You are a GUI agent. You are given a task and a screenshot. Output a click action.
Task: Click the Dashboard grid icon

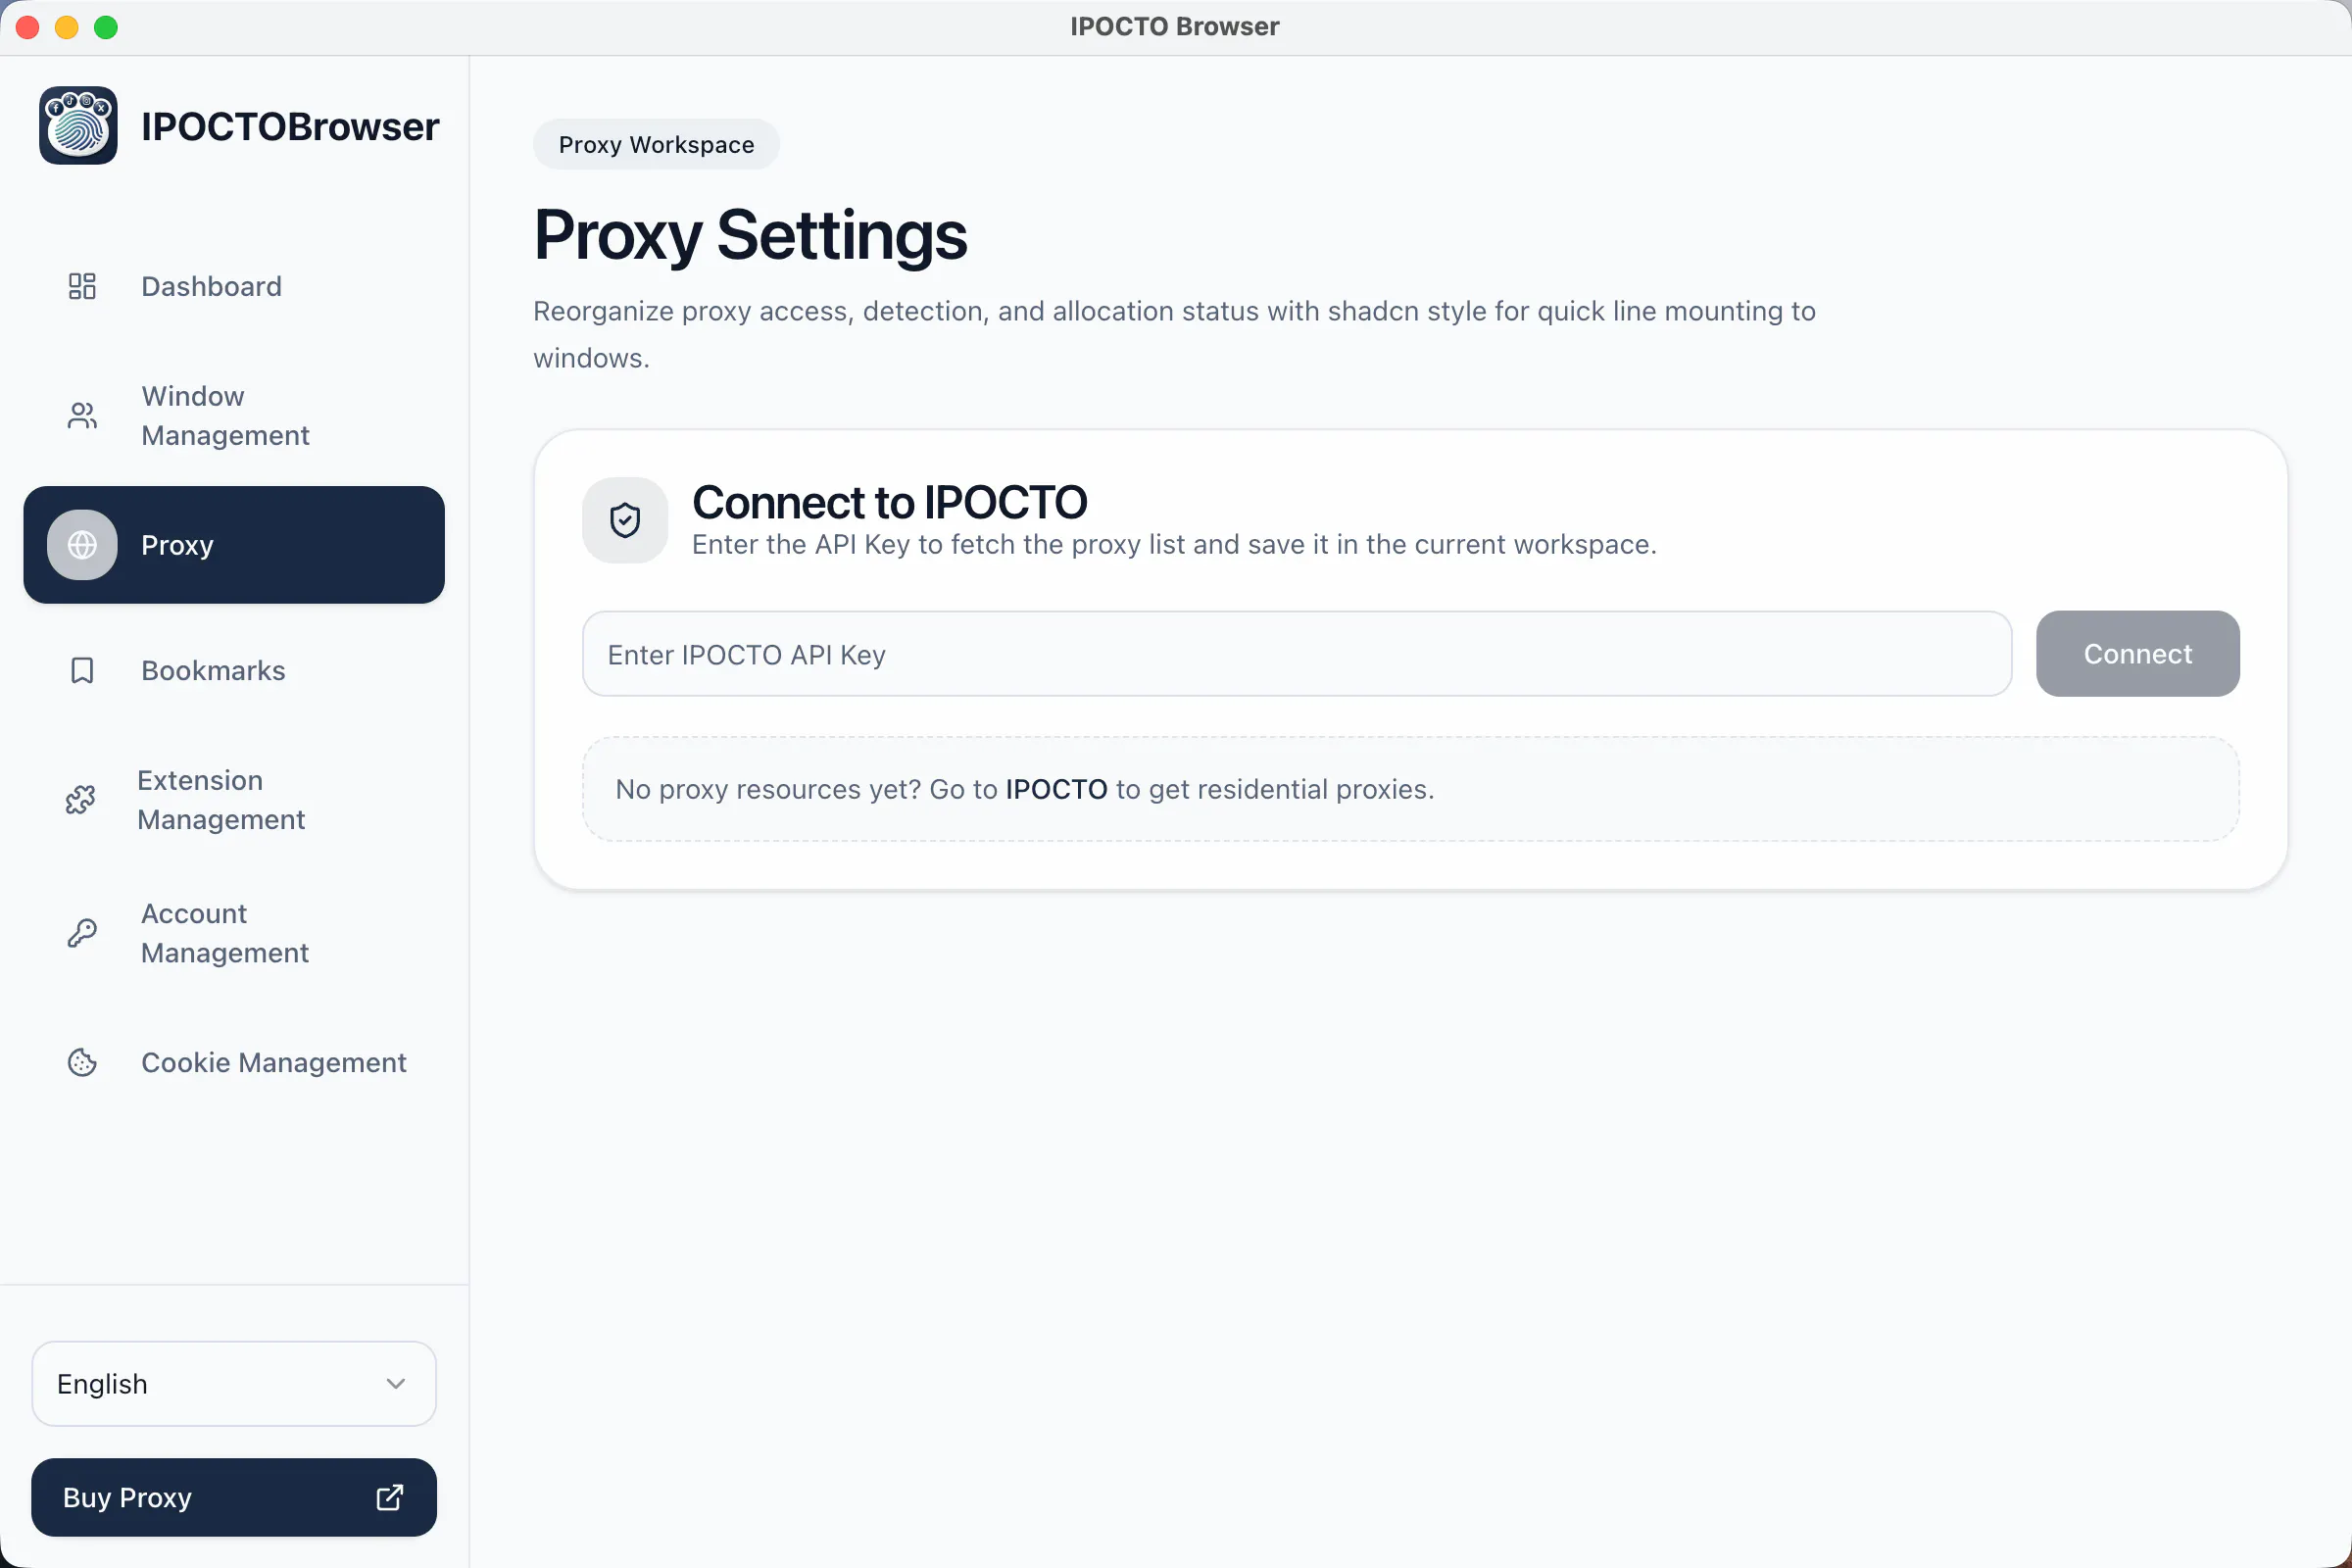coord(82,286)
